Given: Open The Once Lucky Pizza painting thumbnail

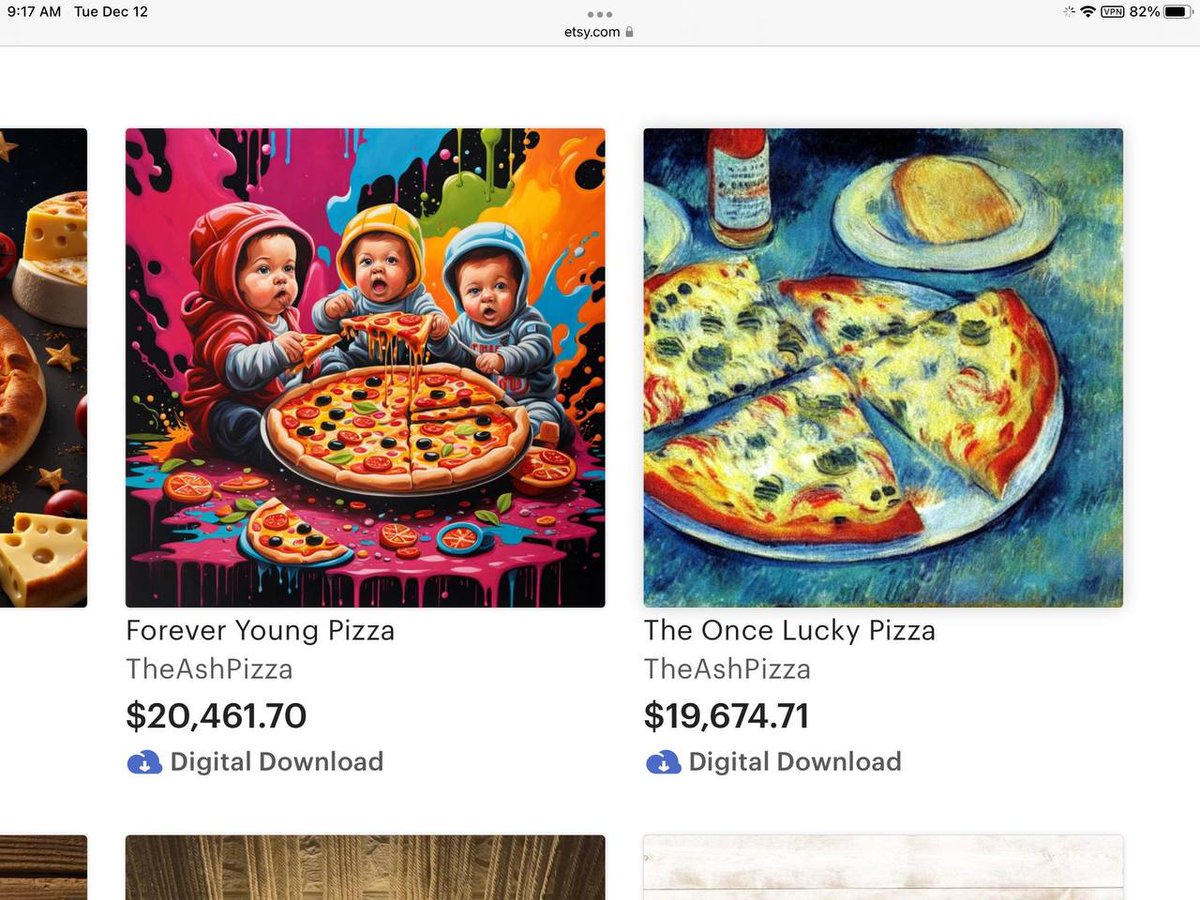Looking at the screenshot, I should pos(883,367).
